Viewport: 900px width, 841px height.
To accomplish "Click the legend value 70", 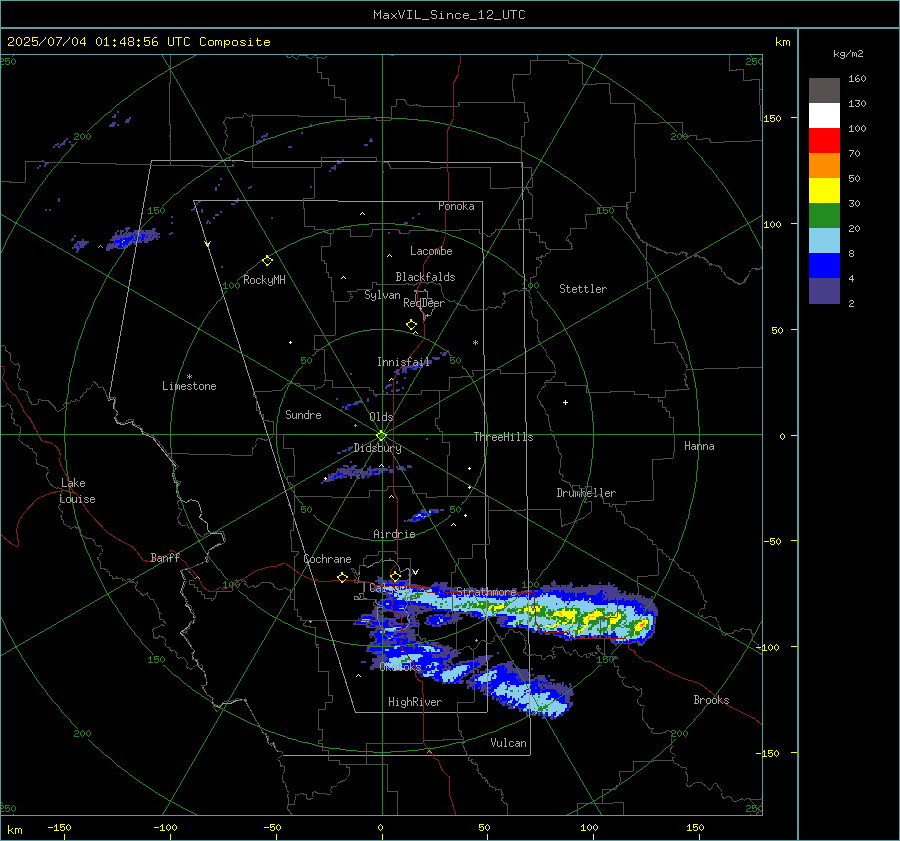I will click(854, 154).
